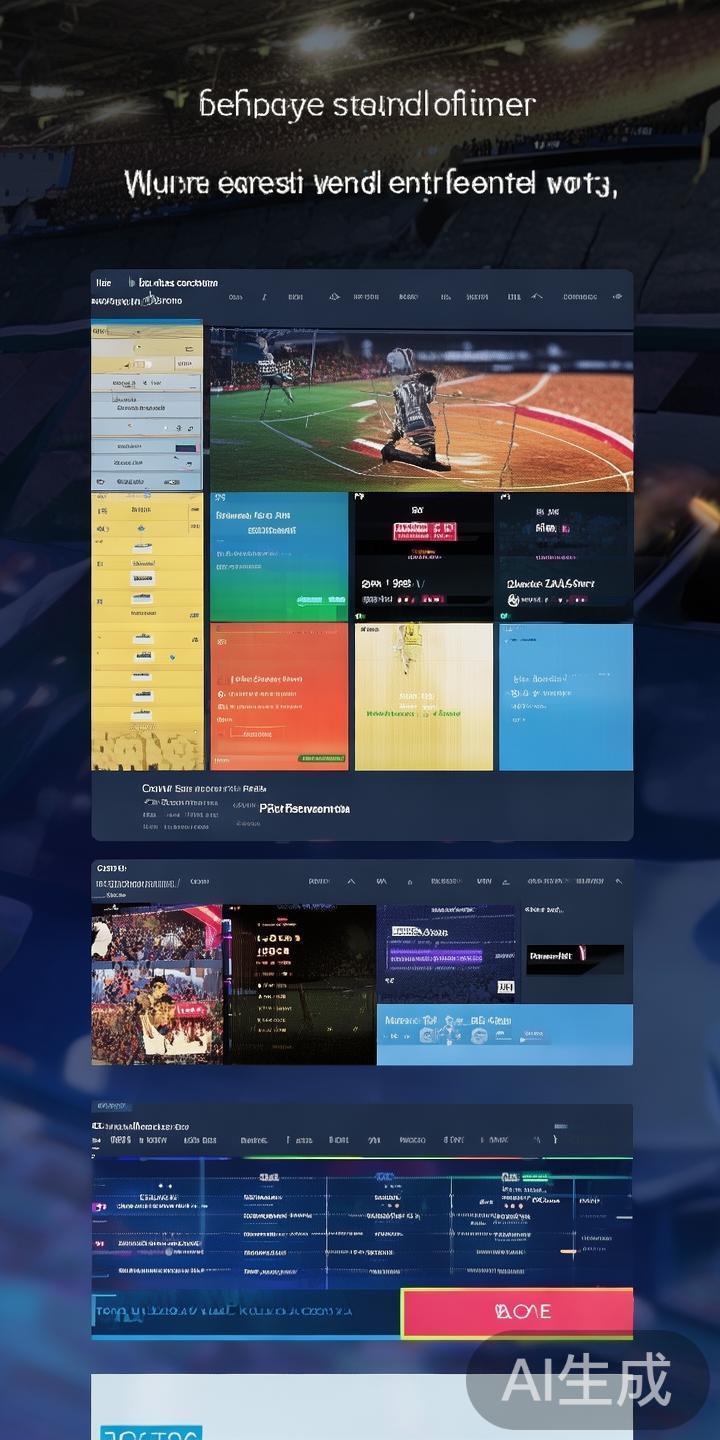This screenshot has height=1440, width=720.
Task: Click the teal text link beside the red button
Action: tap(222, 1311)
